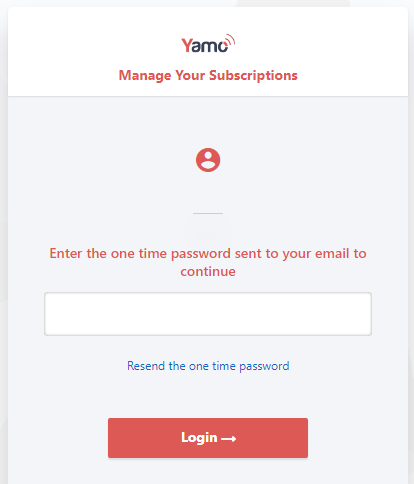Click the word 'email' in instruction text
The height and width of the screenshot is (484, 414).
[x=332, y=253]
